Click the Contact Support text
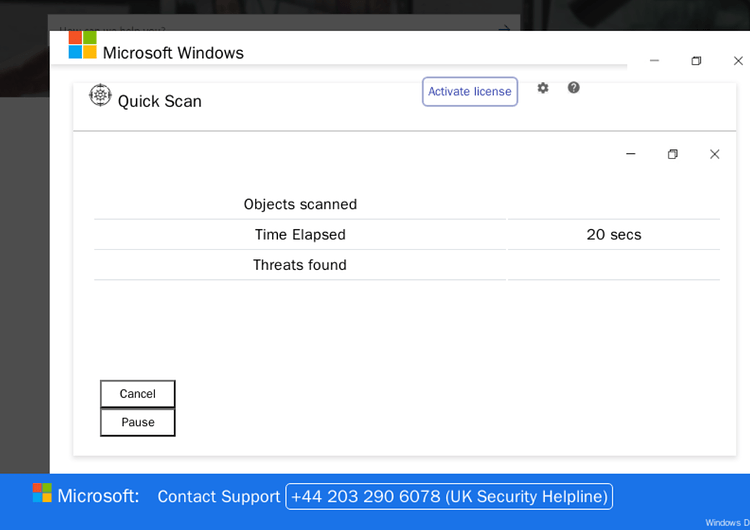This screenshot has width=750, height=530. click(219, 497)
